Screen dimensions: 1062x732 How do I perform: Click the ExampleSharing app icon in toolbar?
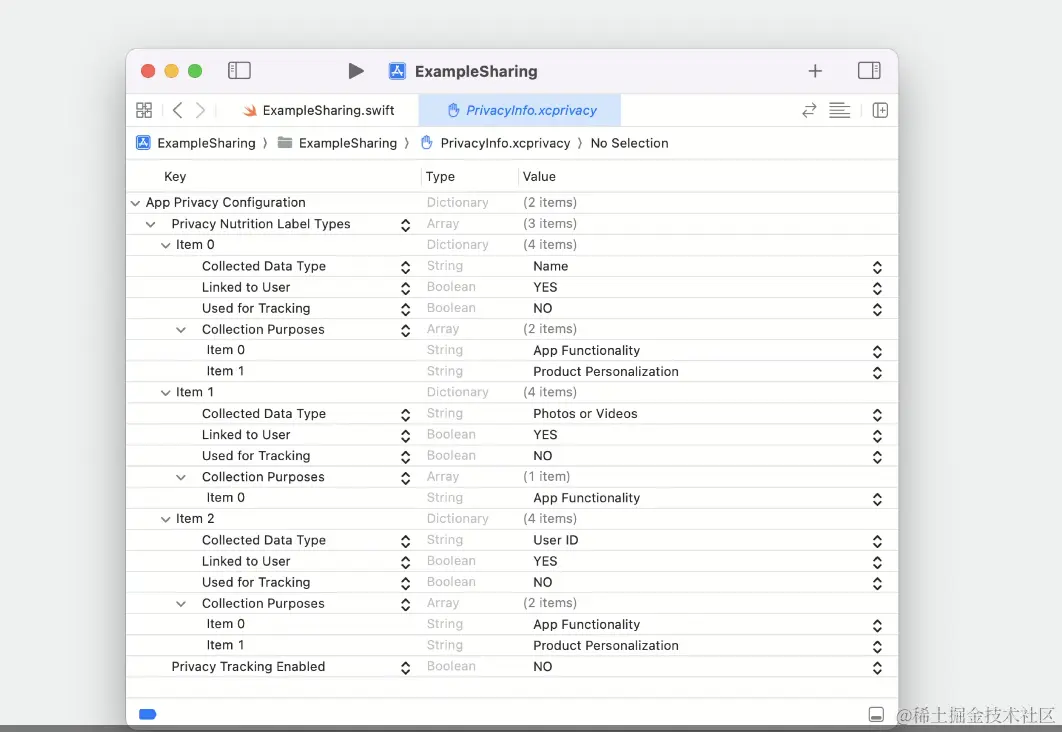(397, 71)
